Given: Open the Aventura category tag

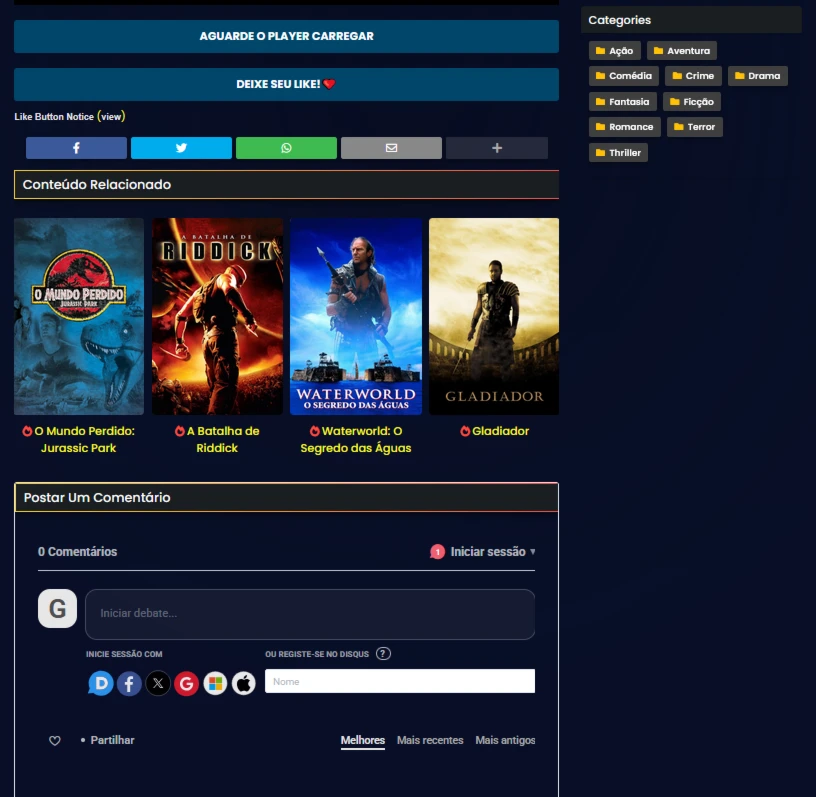Looking at the screenshot, I should click(x=682, y=50).
